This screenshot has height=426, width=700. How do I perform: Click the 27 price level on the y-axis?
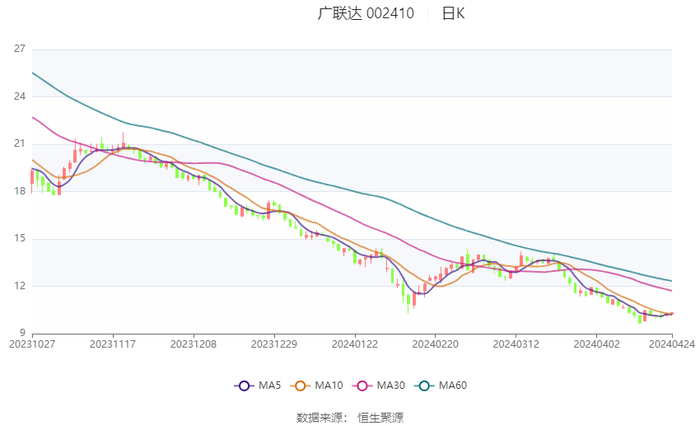pos(19,49)
